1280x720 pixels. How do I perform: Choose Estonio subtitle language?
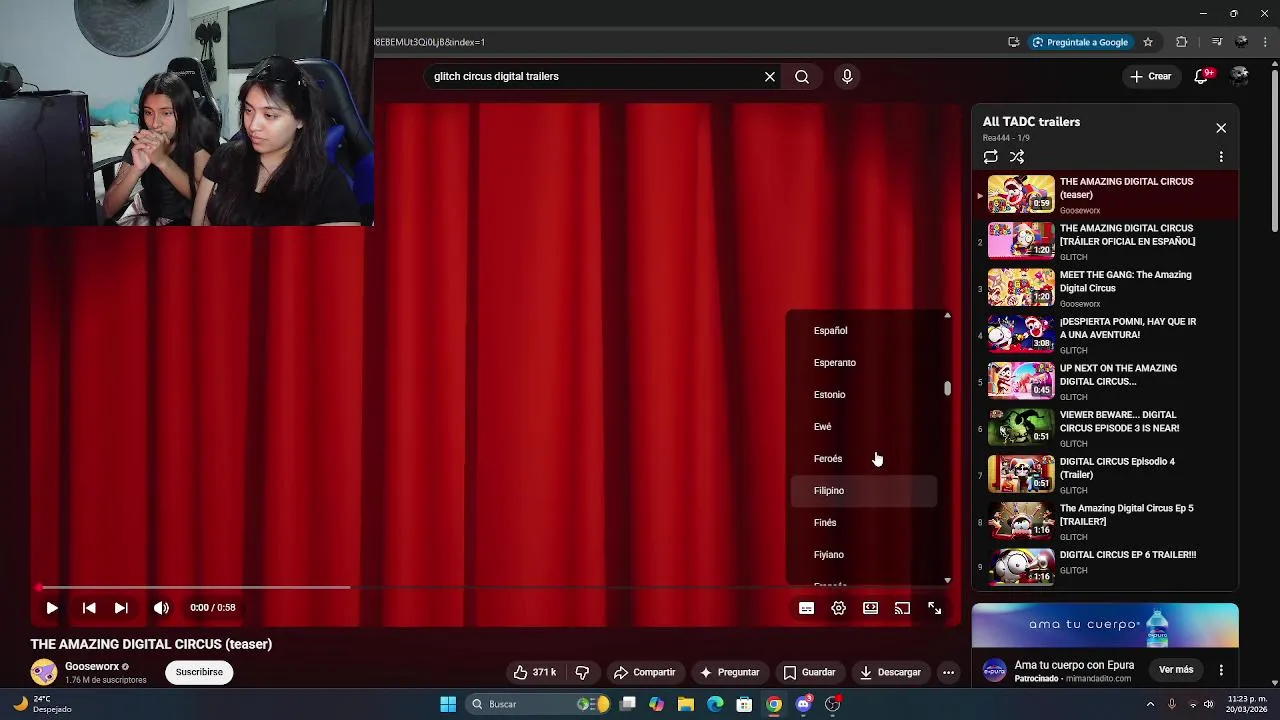[864, 395]
